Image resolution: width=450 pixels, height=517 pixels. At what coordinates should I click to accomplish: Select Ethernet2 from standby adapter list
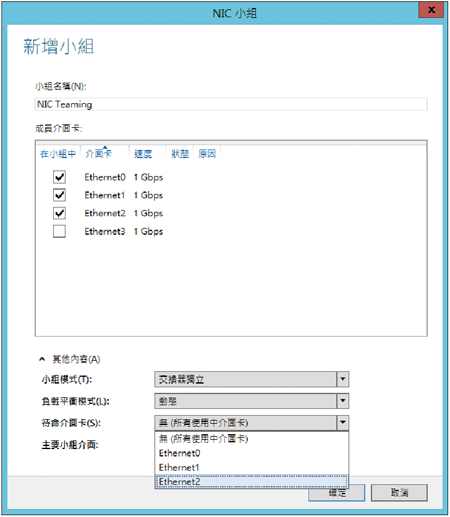252,482
